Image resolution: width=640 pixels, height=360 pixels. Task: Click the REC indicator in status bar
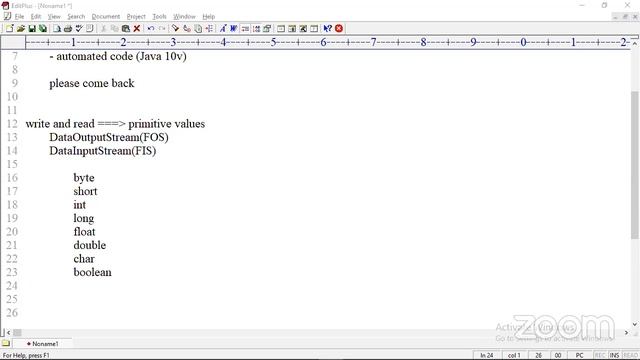(600, 355)
